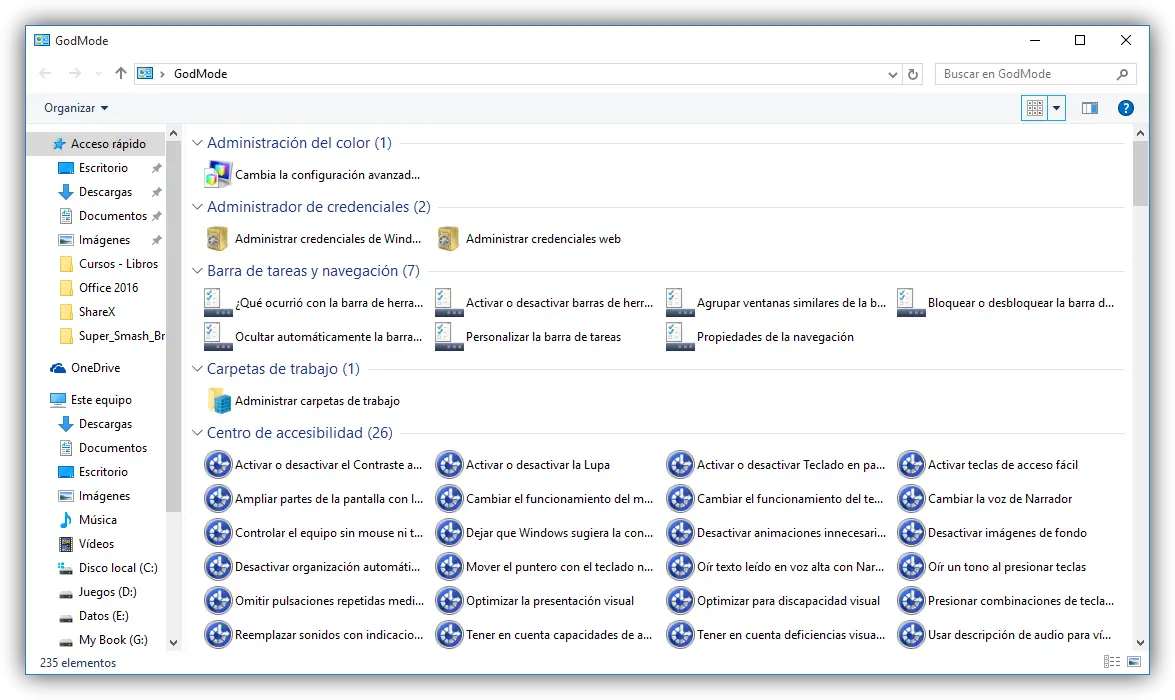Open ShareX folder in quick access
Viewport: 1175px width, 700px height.
(88, 312)
